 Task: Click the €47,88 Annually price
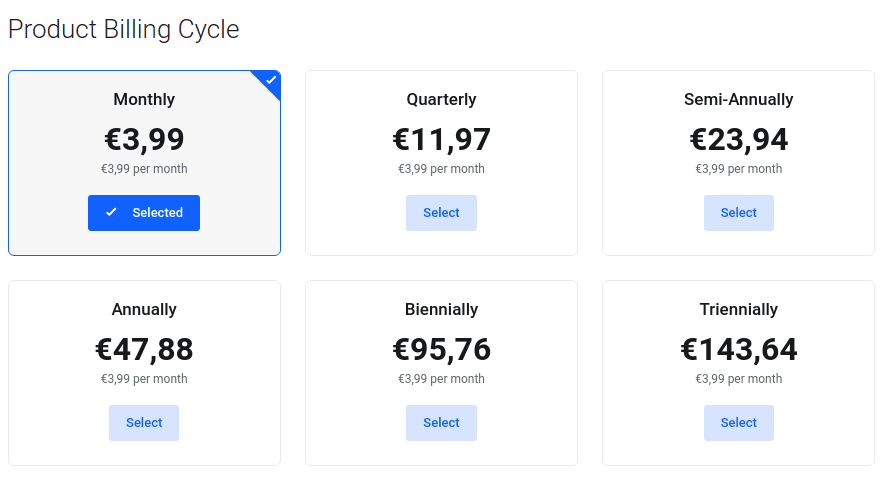144,349
